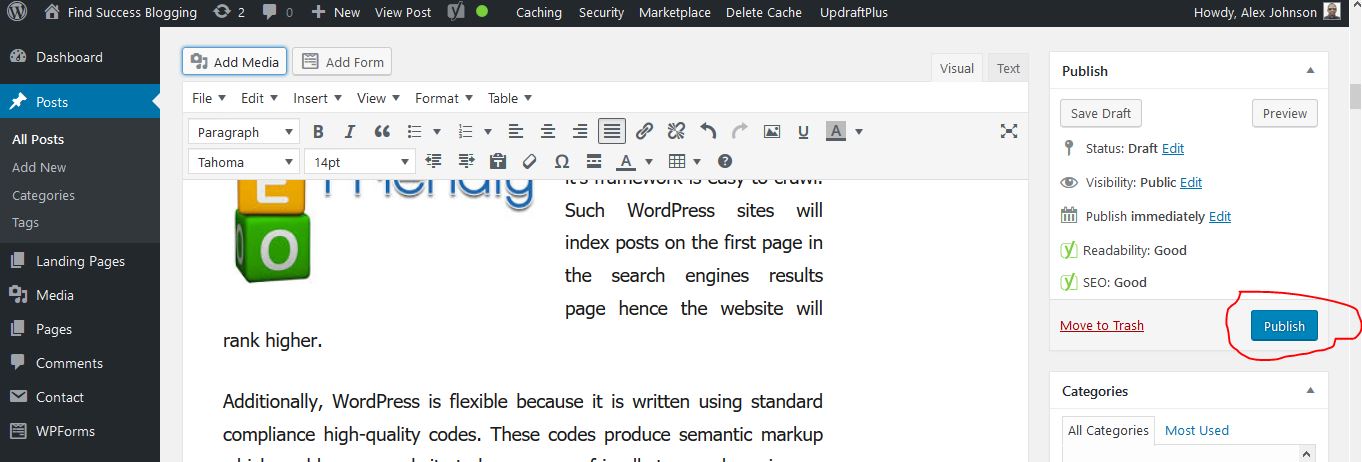
Task: Click New in the admin bar
Action: [335, 12]
